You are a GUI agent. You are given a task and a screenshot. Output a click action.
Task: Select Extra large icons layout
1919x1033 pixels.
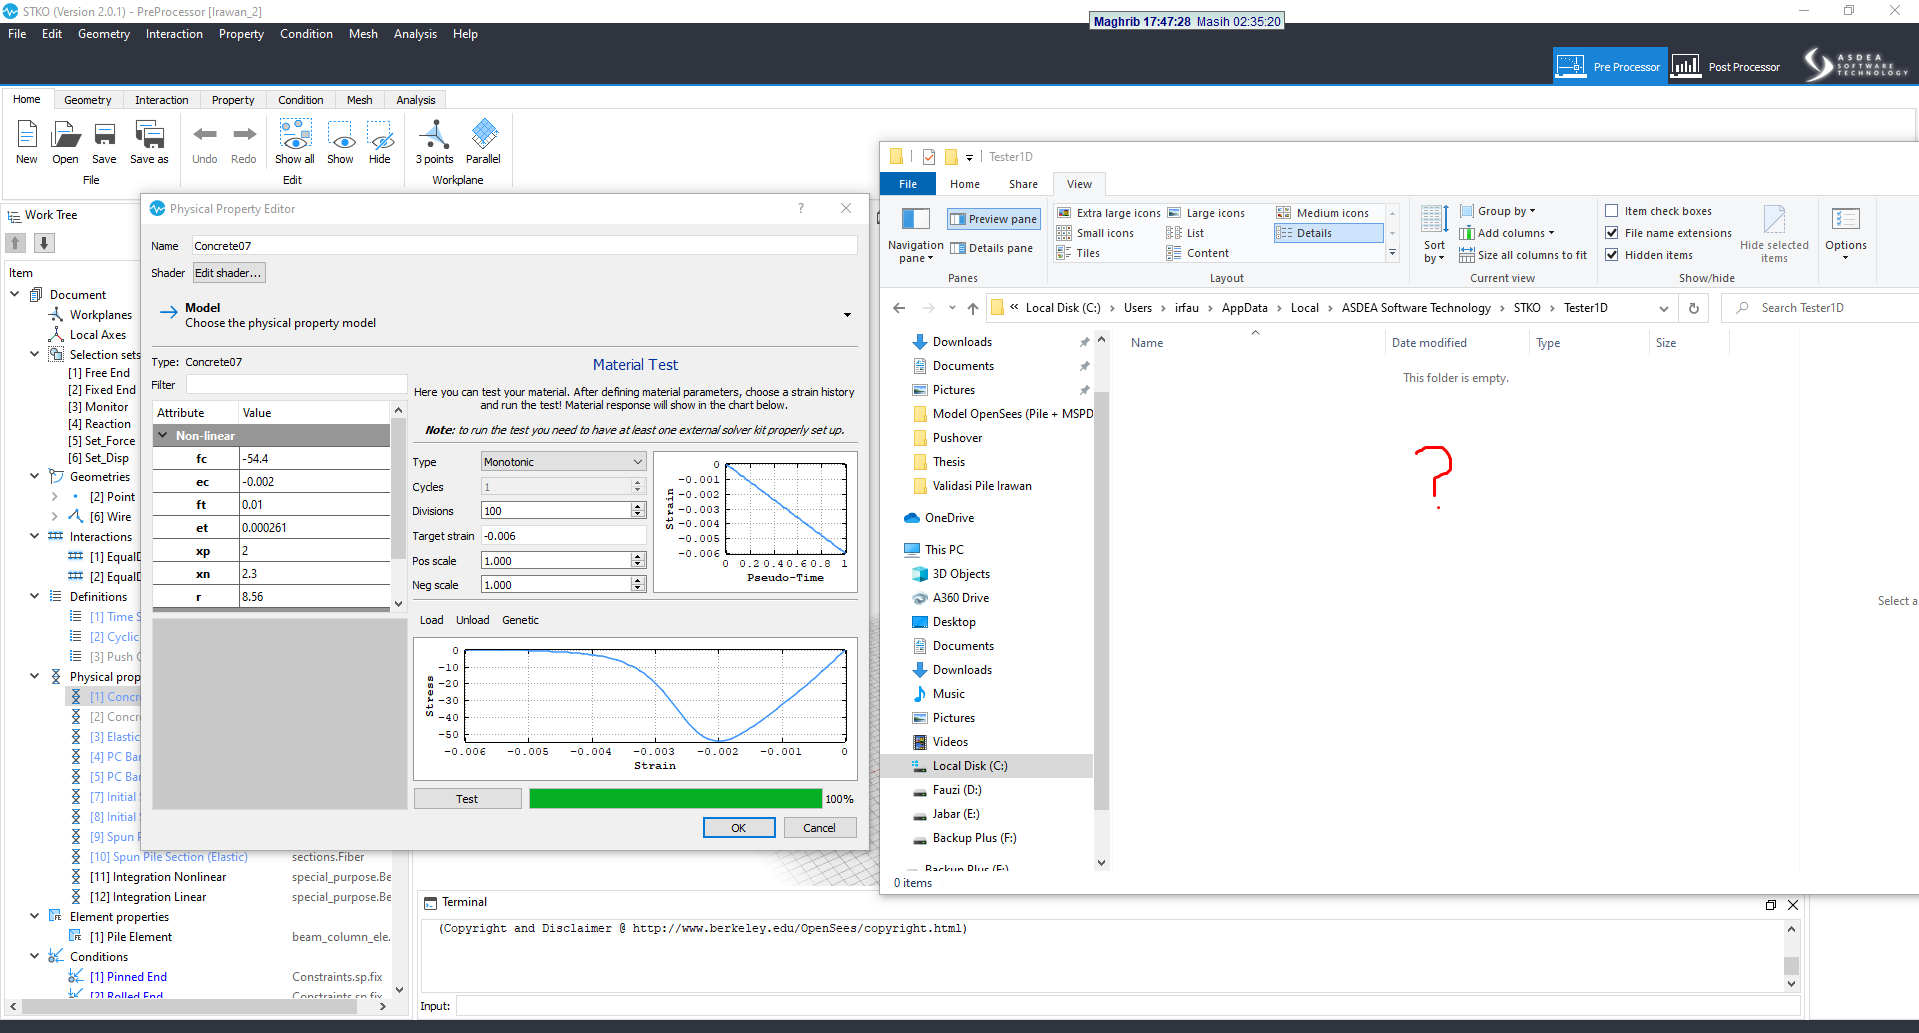(x=1109, y=213)
